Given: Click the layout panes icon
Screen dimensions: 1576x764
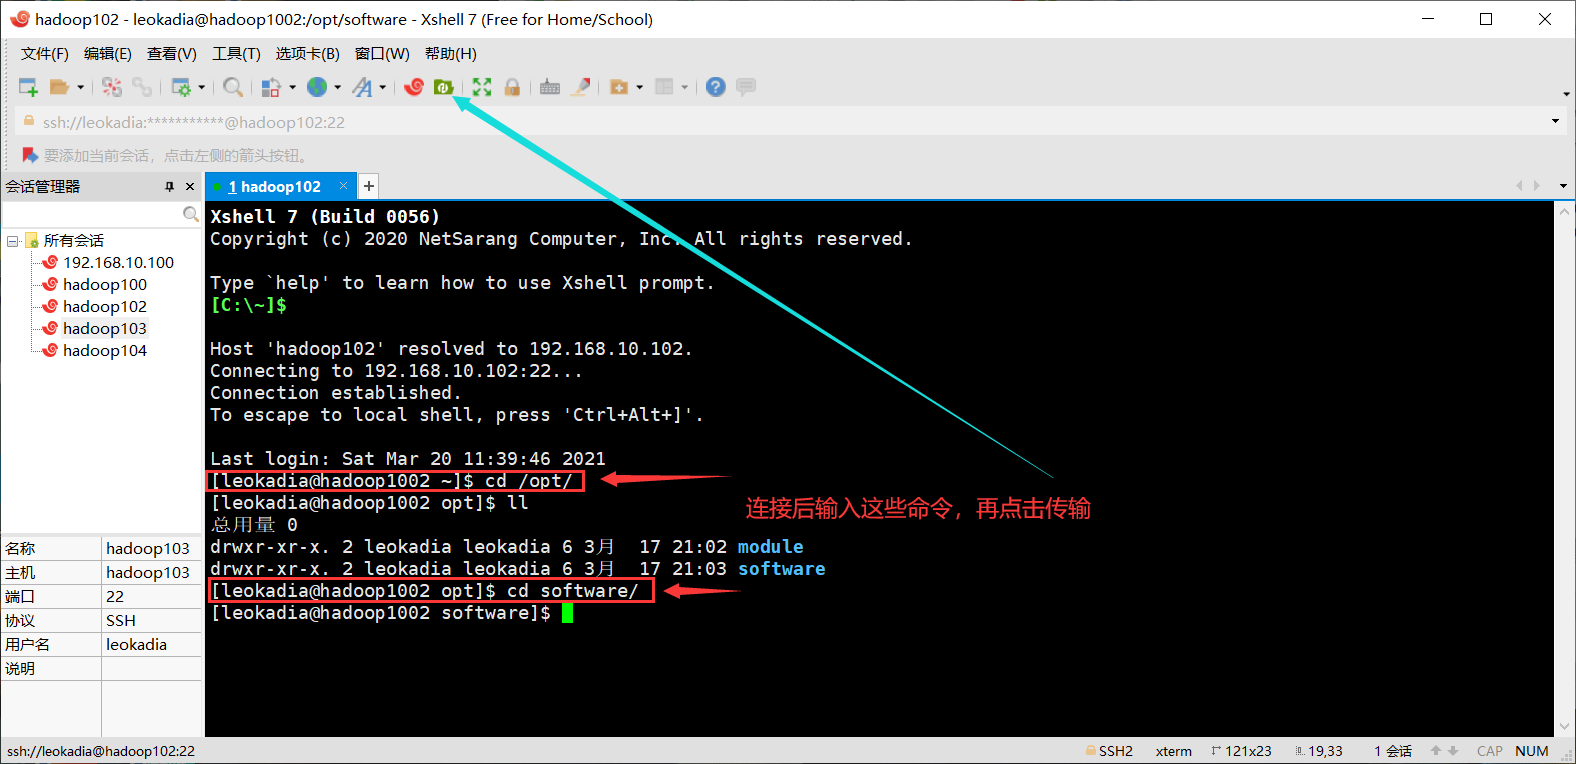Looking at the screenshot, I should point(664,87).
